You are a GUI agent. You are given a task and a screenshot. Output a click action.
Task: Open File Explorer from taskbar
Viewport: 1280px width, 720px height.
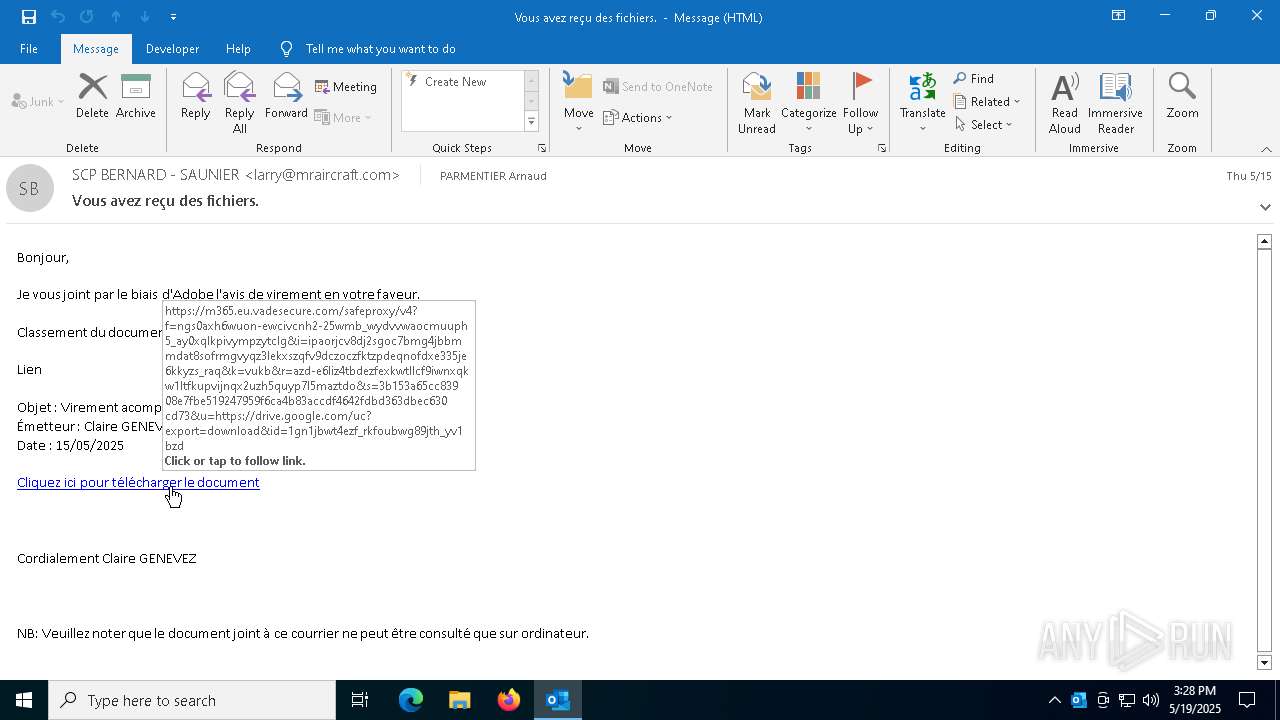tap(459, 700)
